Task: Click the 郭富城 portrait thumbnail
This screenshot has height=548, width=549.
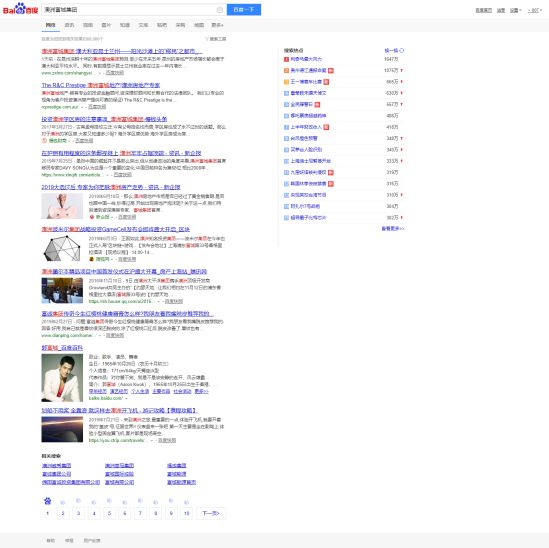Action: [x=62, y=377]
